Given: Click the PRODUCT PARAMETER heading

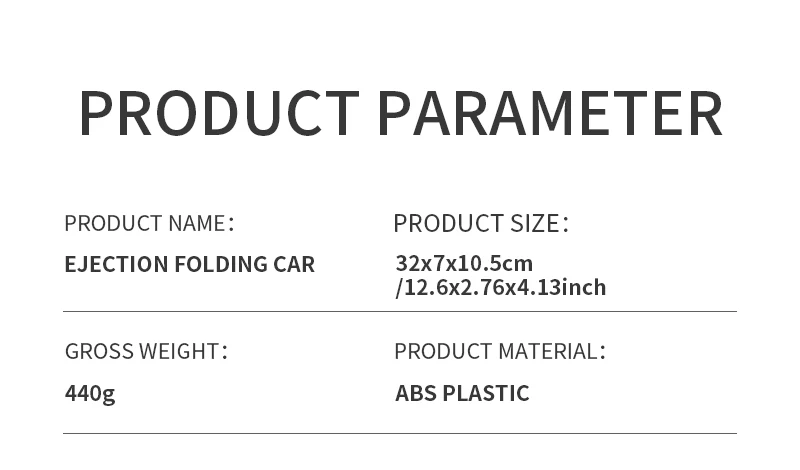Looking at the screenshot, I should click(x=400, y=113).
